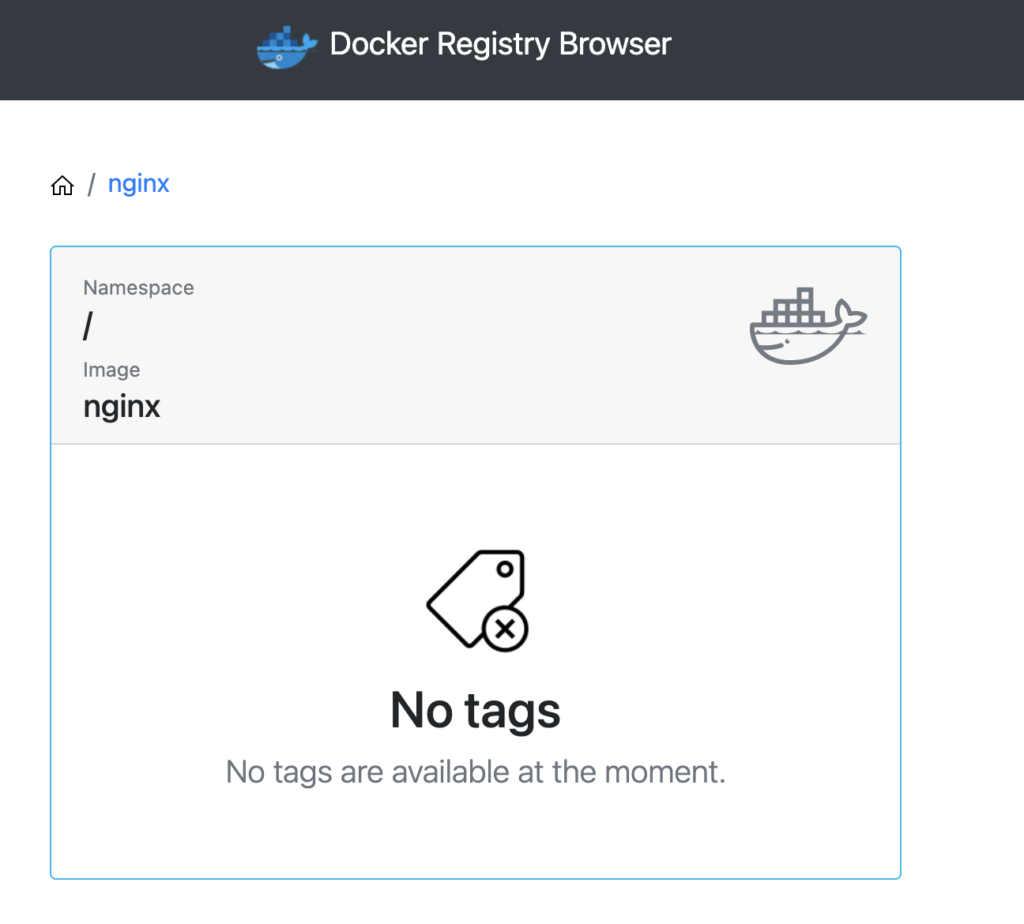Select the 'Namespace' label text

pyautogui.click(x=138, y=287)
